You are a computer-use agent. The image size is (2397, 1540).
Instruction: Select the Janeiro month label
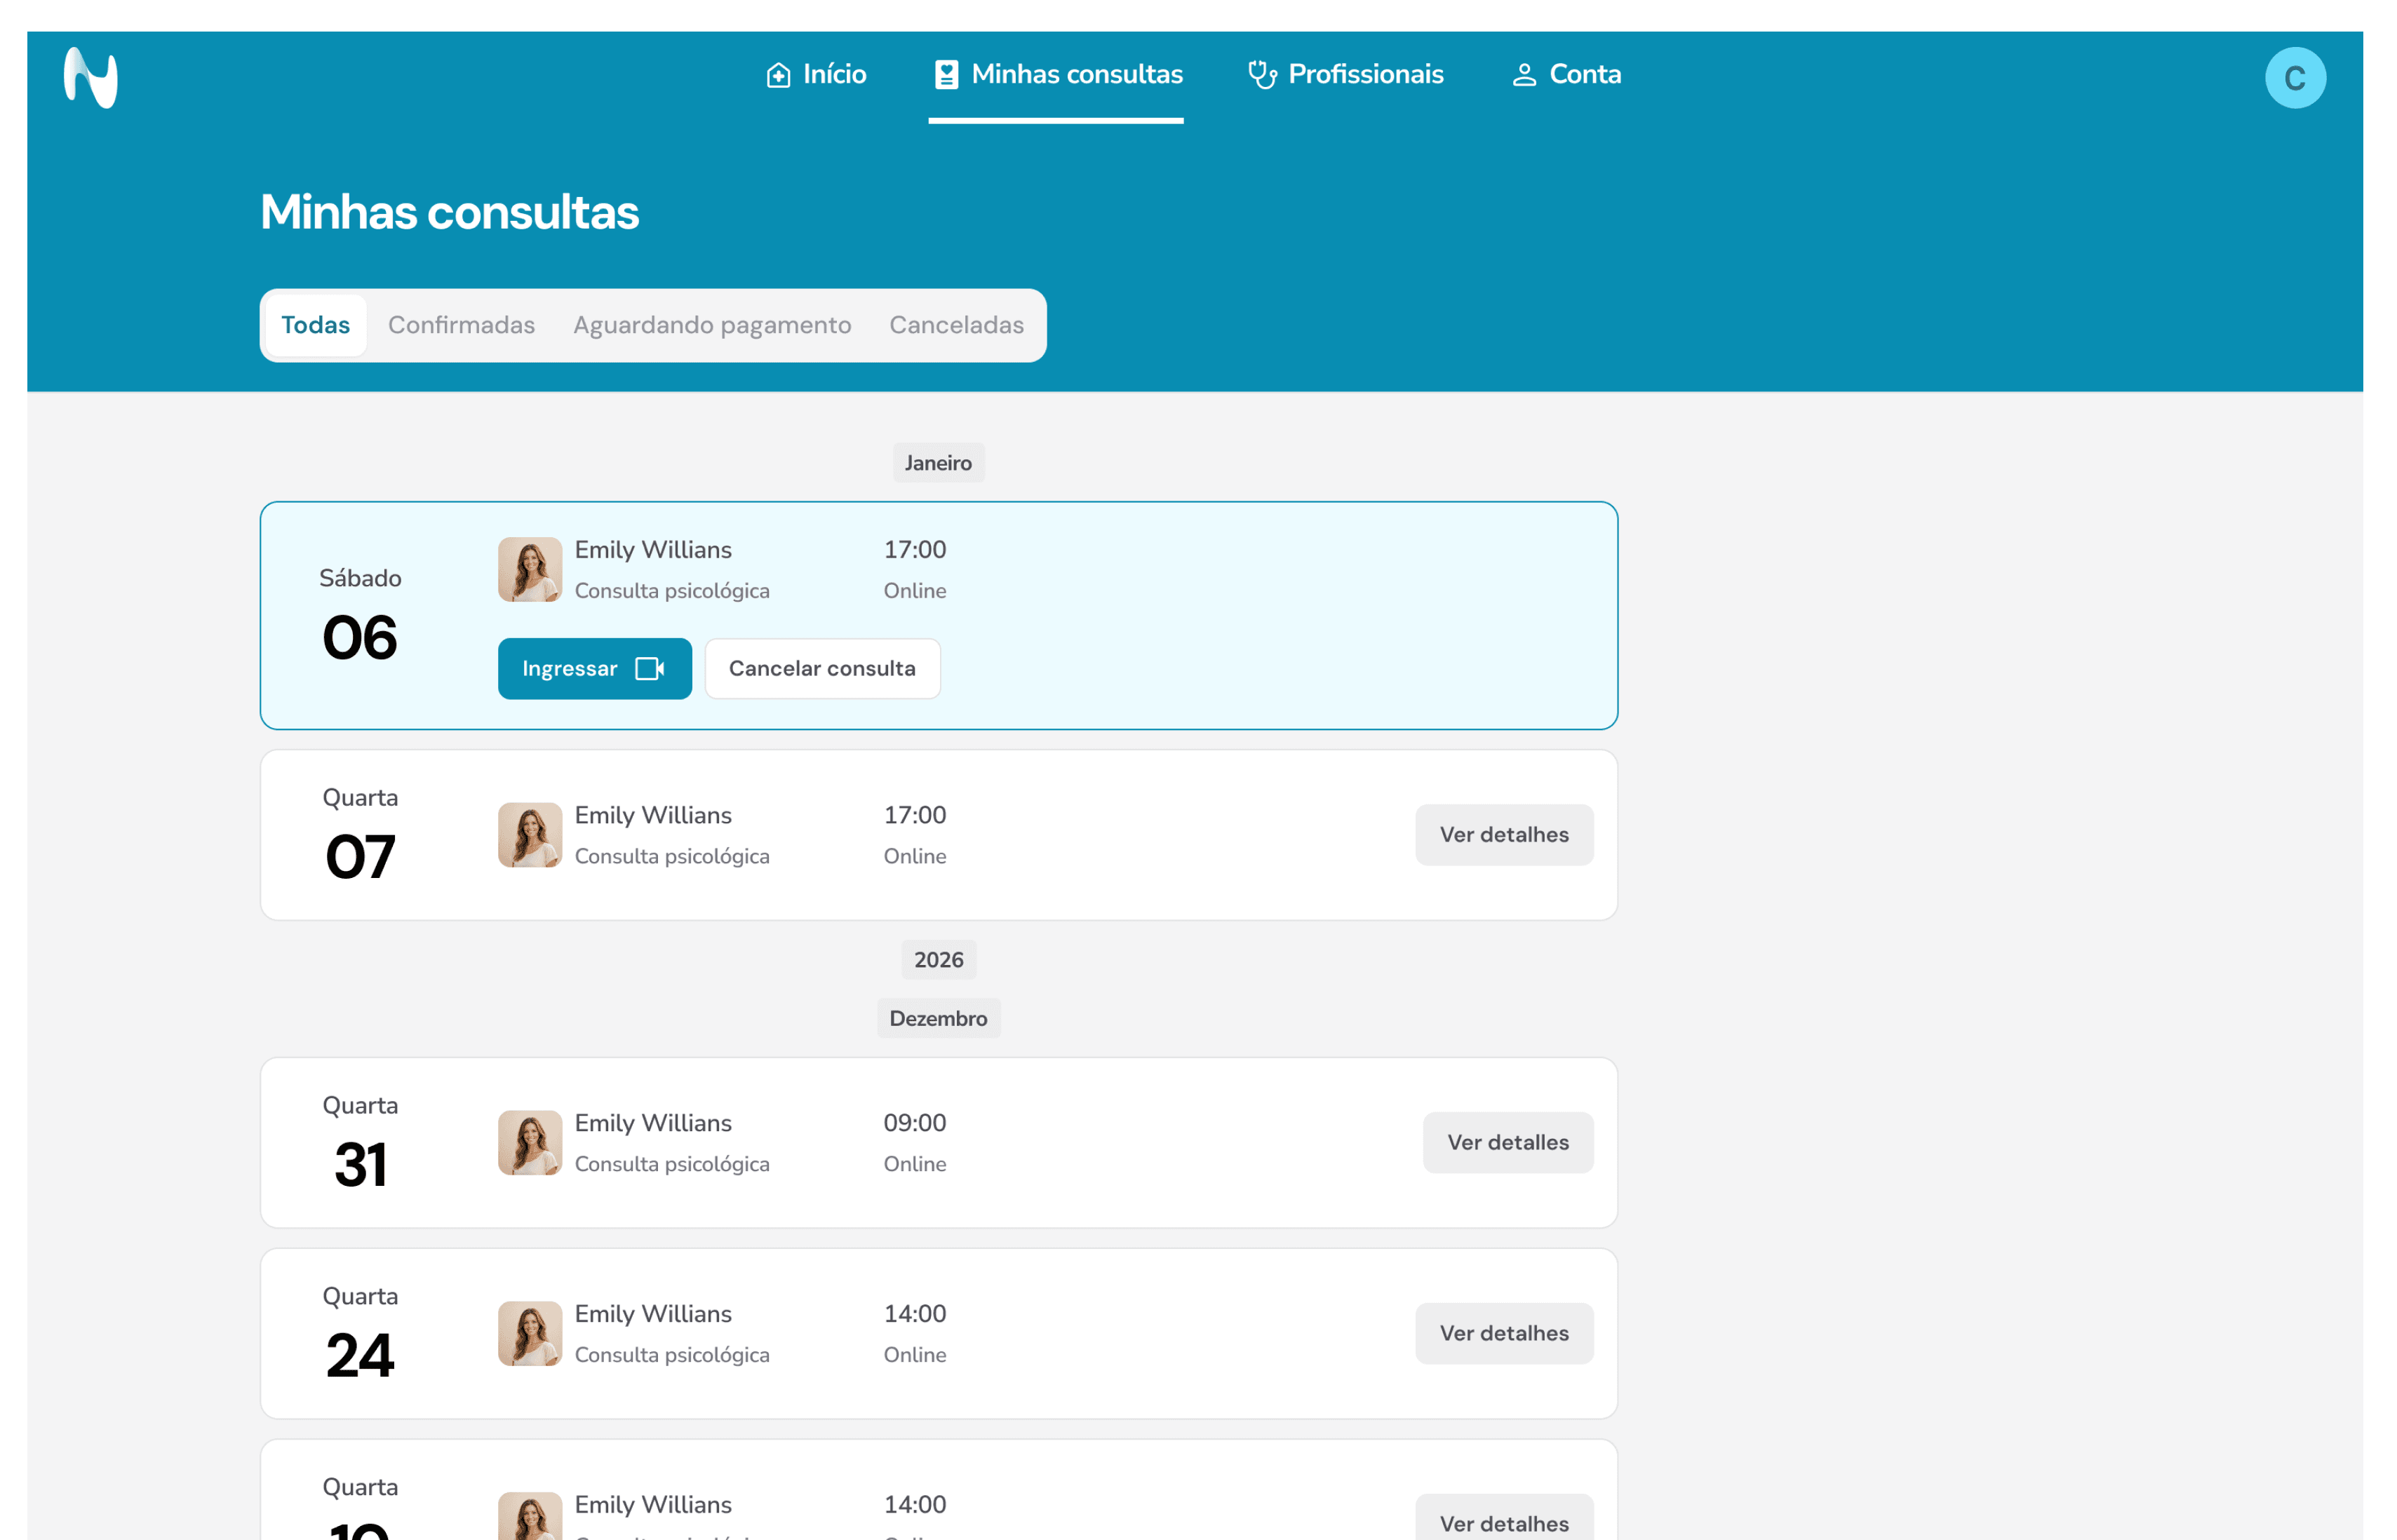[937, 462]
